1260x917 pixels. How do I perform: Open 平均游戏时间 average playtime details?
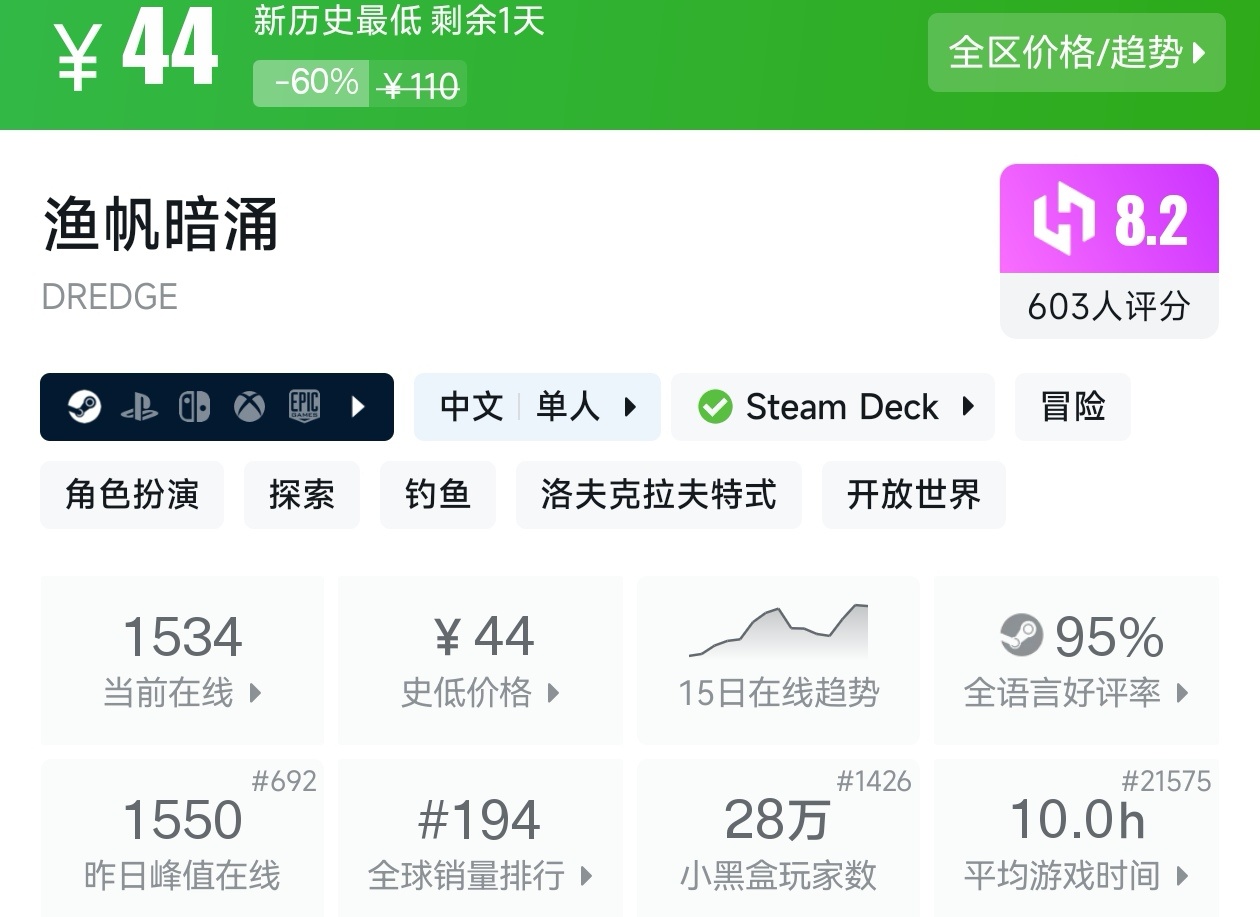coord(1076,838)
